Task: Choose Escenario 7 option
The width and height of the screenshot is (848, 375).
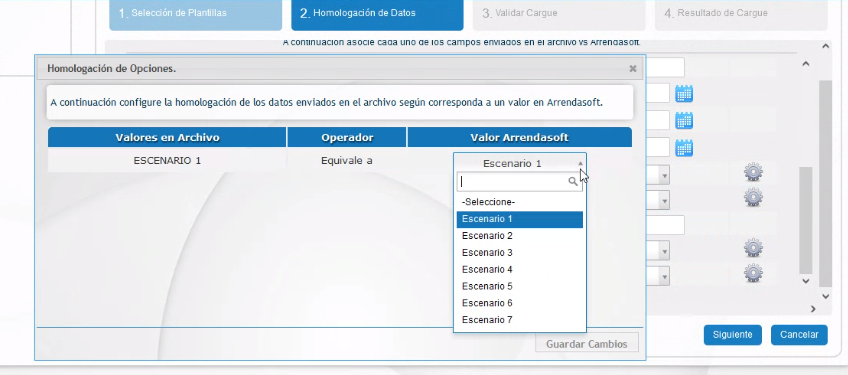Action: 520,320
